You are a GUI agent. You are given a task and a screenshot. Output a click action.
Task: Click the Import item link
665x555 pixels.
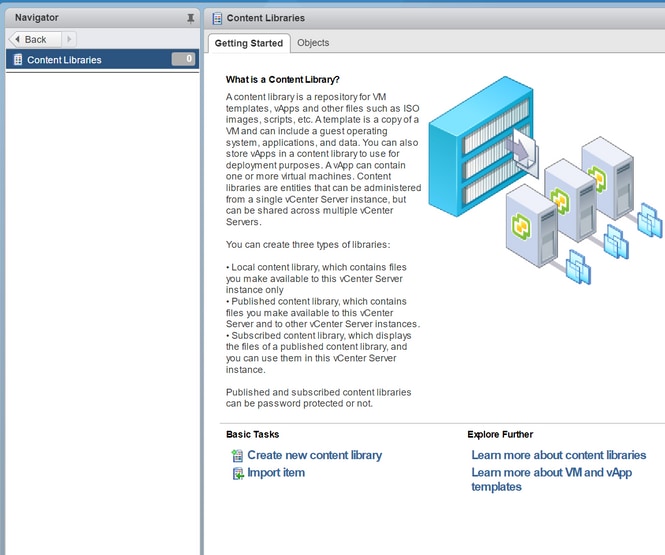276,472
